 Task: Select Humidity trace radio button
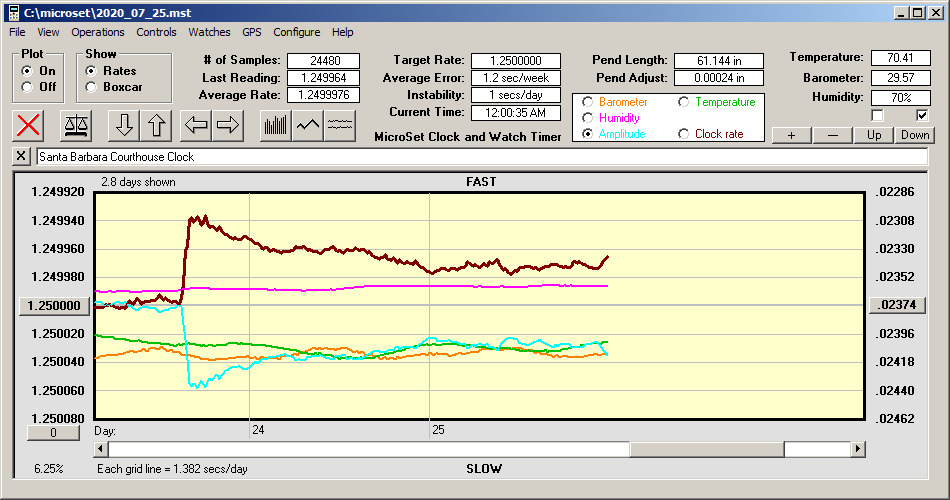coord(587,118)
